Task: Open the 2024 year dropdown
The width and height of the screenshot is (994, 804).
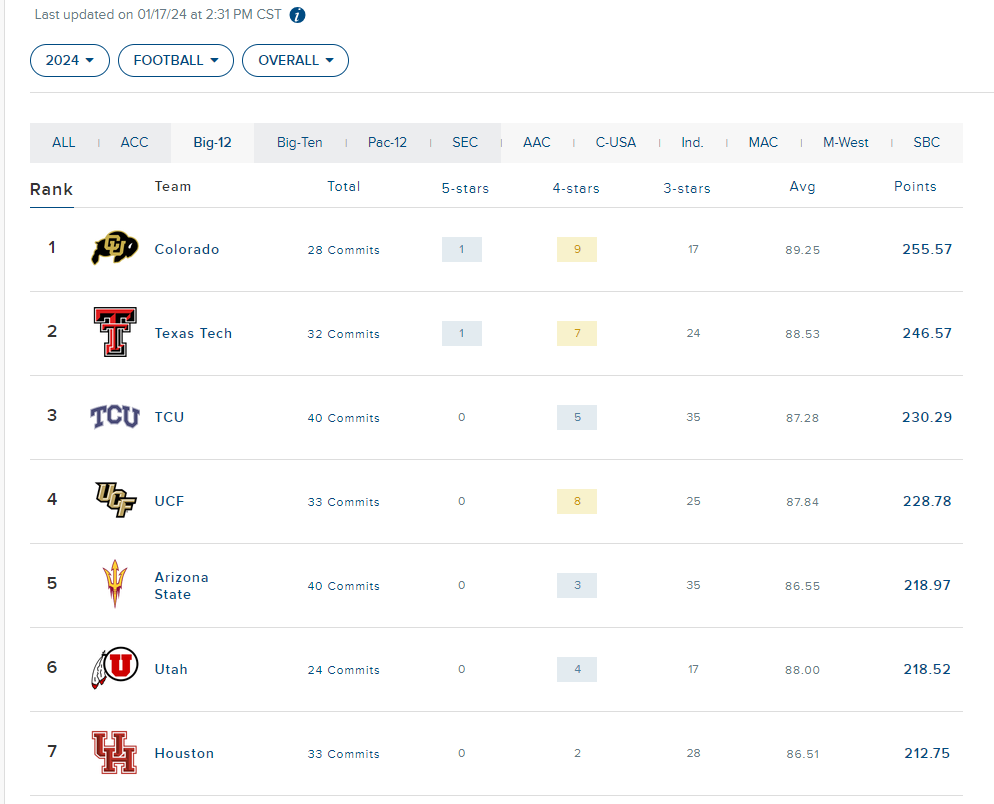Action: point(70,60)
